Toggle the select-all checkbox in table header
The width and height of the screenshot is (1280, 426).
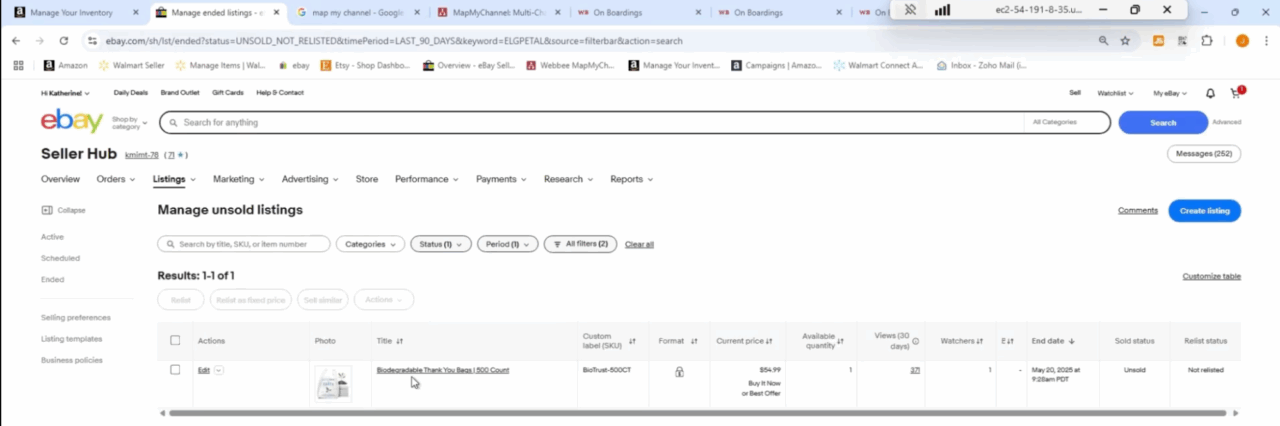pos(175,341)
